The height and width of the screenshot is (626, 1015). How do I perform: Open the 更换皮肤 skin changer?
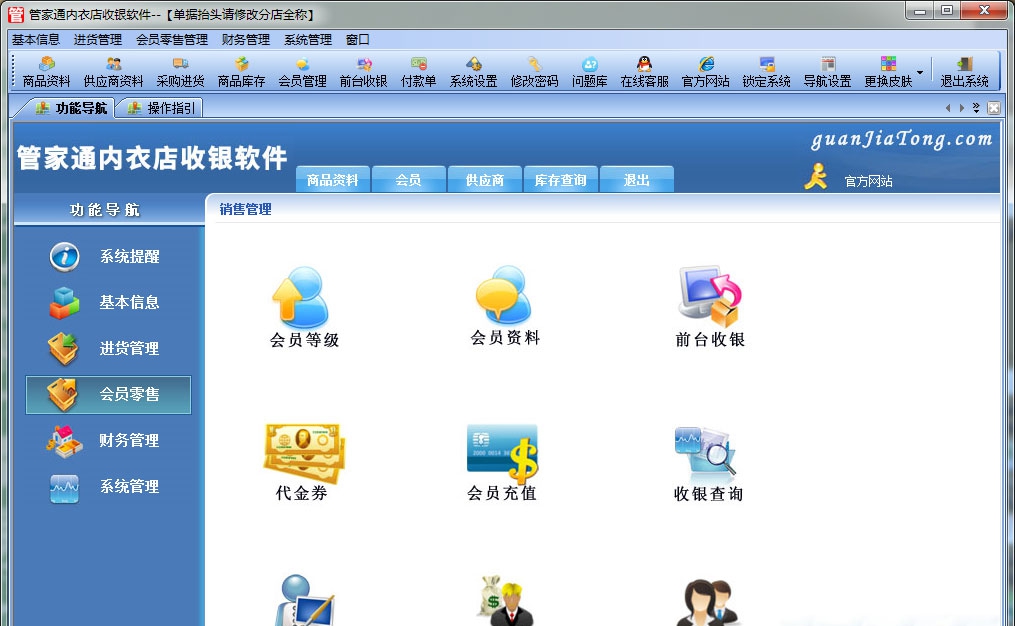tap(889, 71)
